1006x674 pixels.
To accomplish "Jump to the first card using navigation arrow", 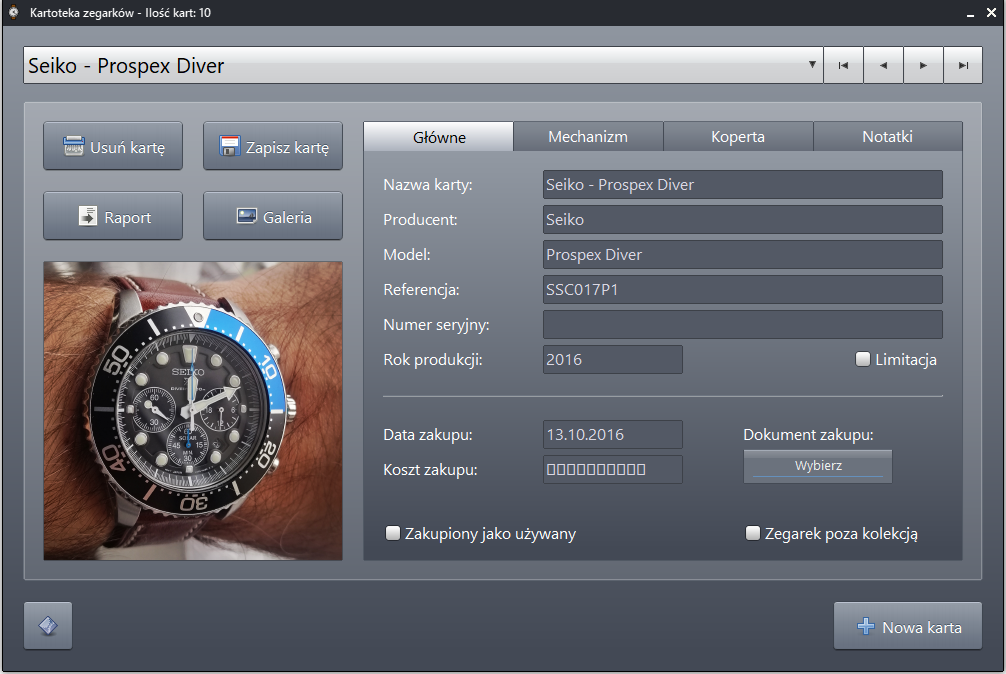I will coord(843,65).
